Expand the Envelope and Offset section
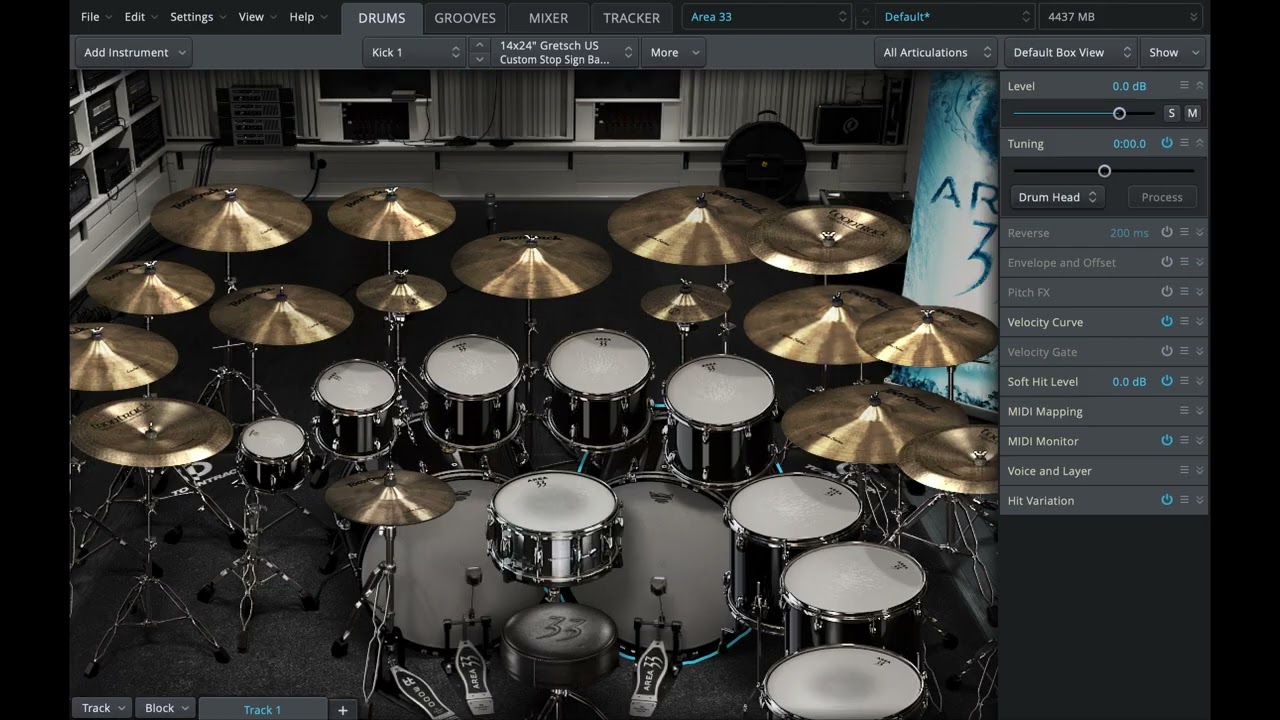The height and width of the screenshot is (720, 1280). coord(1199,262)
